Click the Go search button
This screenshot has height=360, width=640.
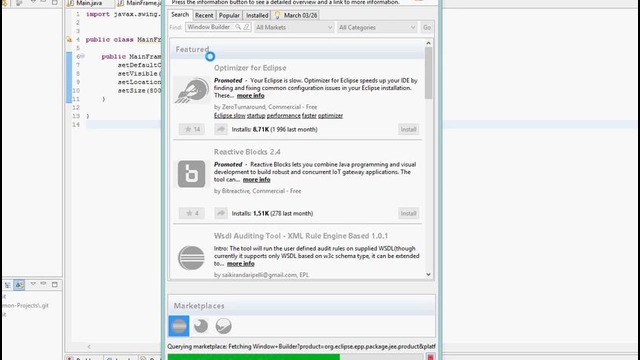click(427, 27)
